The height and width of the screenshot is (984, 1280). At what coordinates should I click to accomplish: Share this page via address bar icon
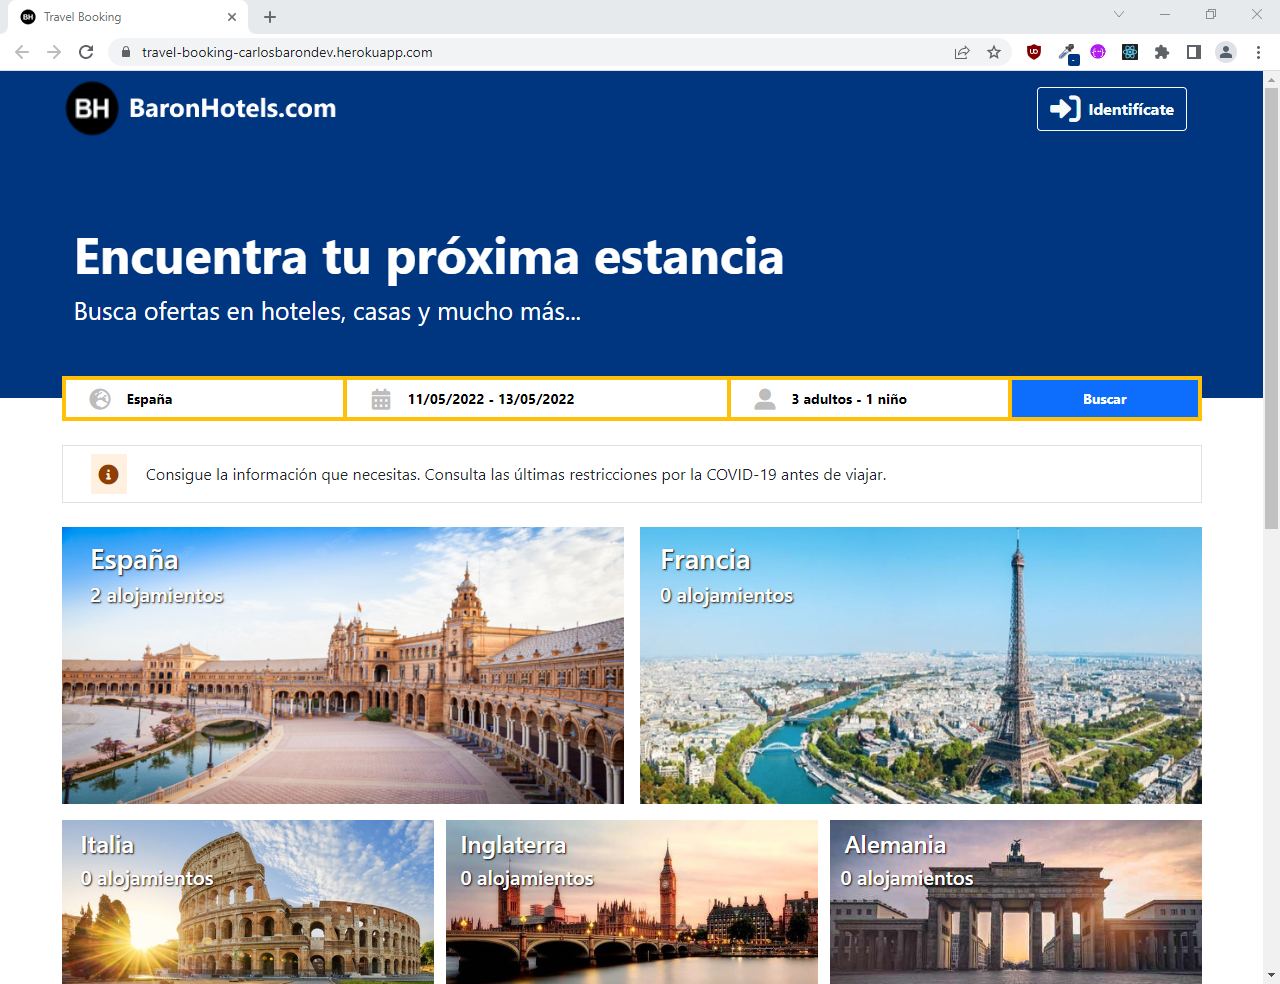point(962,52)
